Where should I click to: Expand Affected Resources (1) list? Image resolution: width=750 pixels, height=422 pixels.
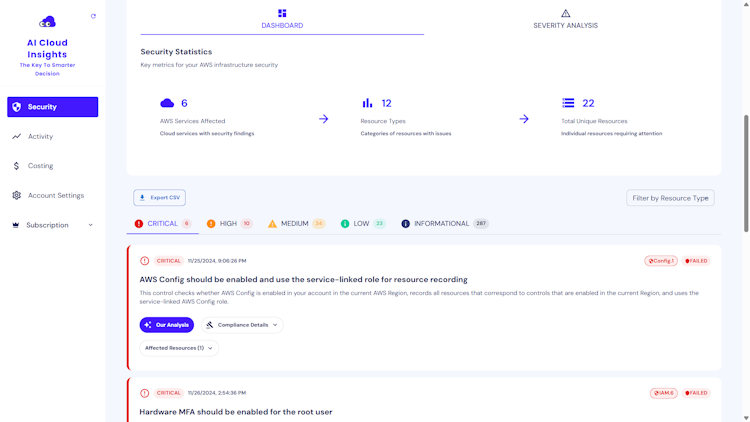tap(179, 348)
